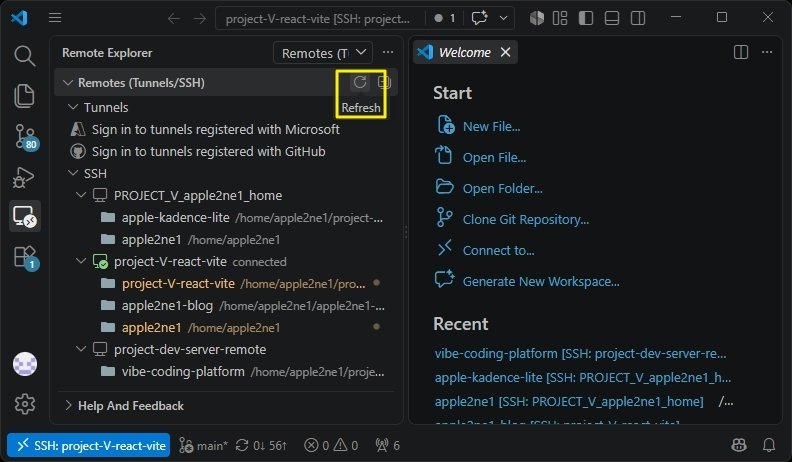The image size is (792, 462).
Task: Open Copilot status icon in status bar
Action: click(739, 445)
